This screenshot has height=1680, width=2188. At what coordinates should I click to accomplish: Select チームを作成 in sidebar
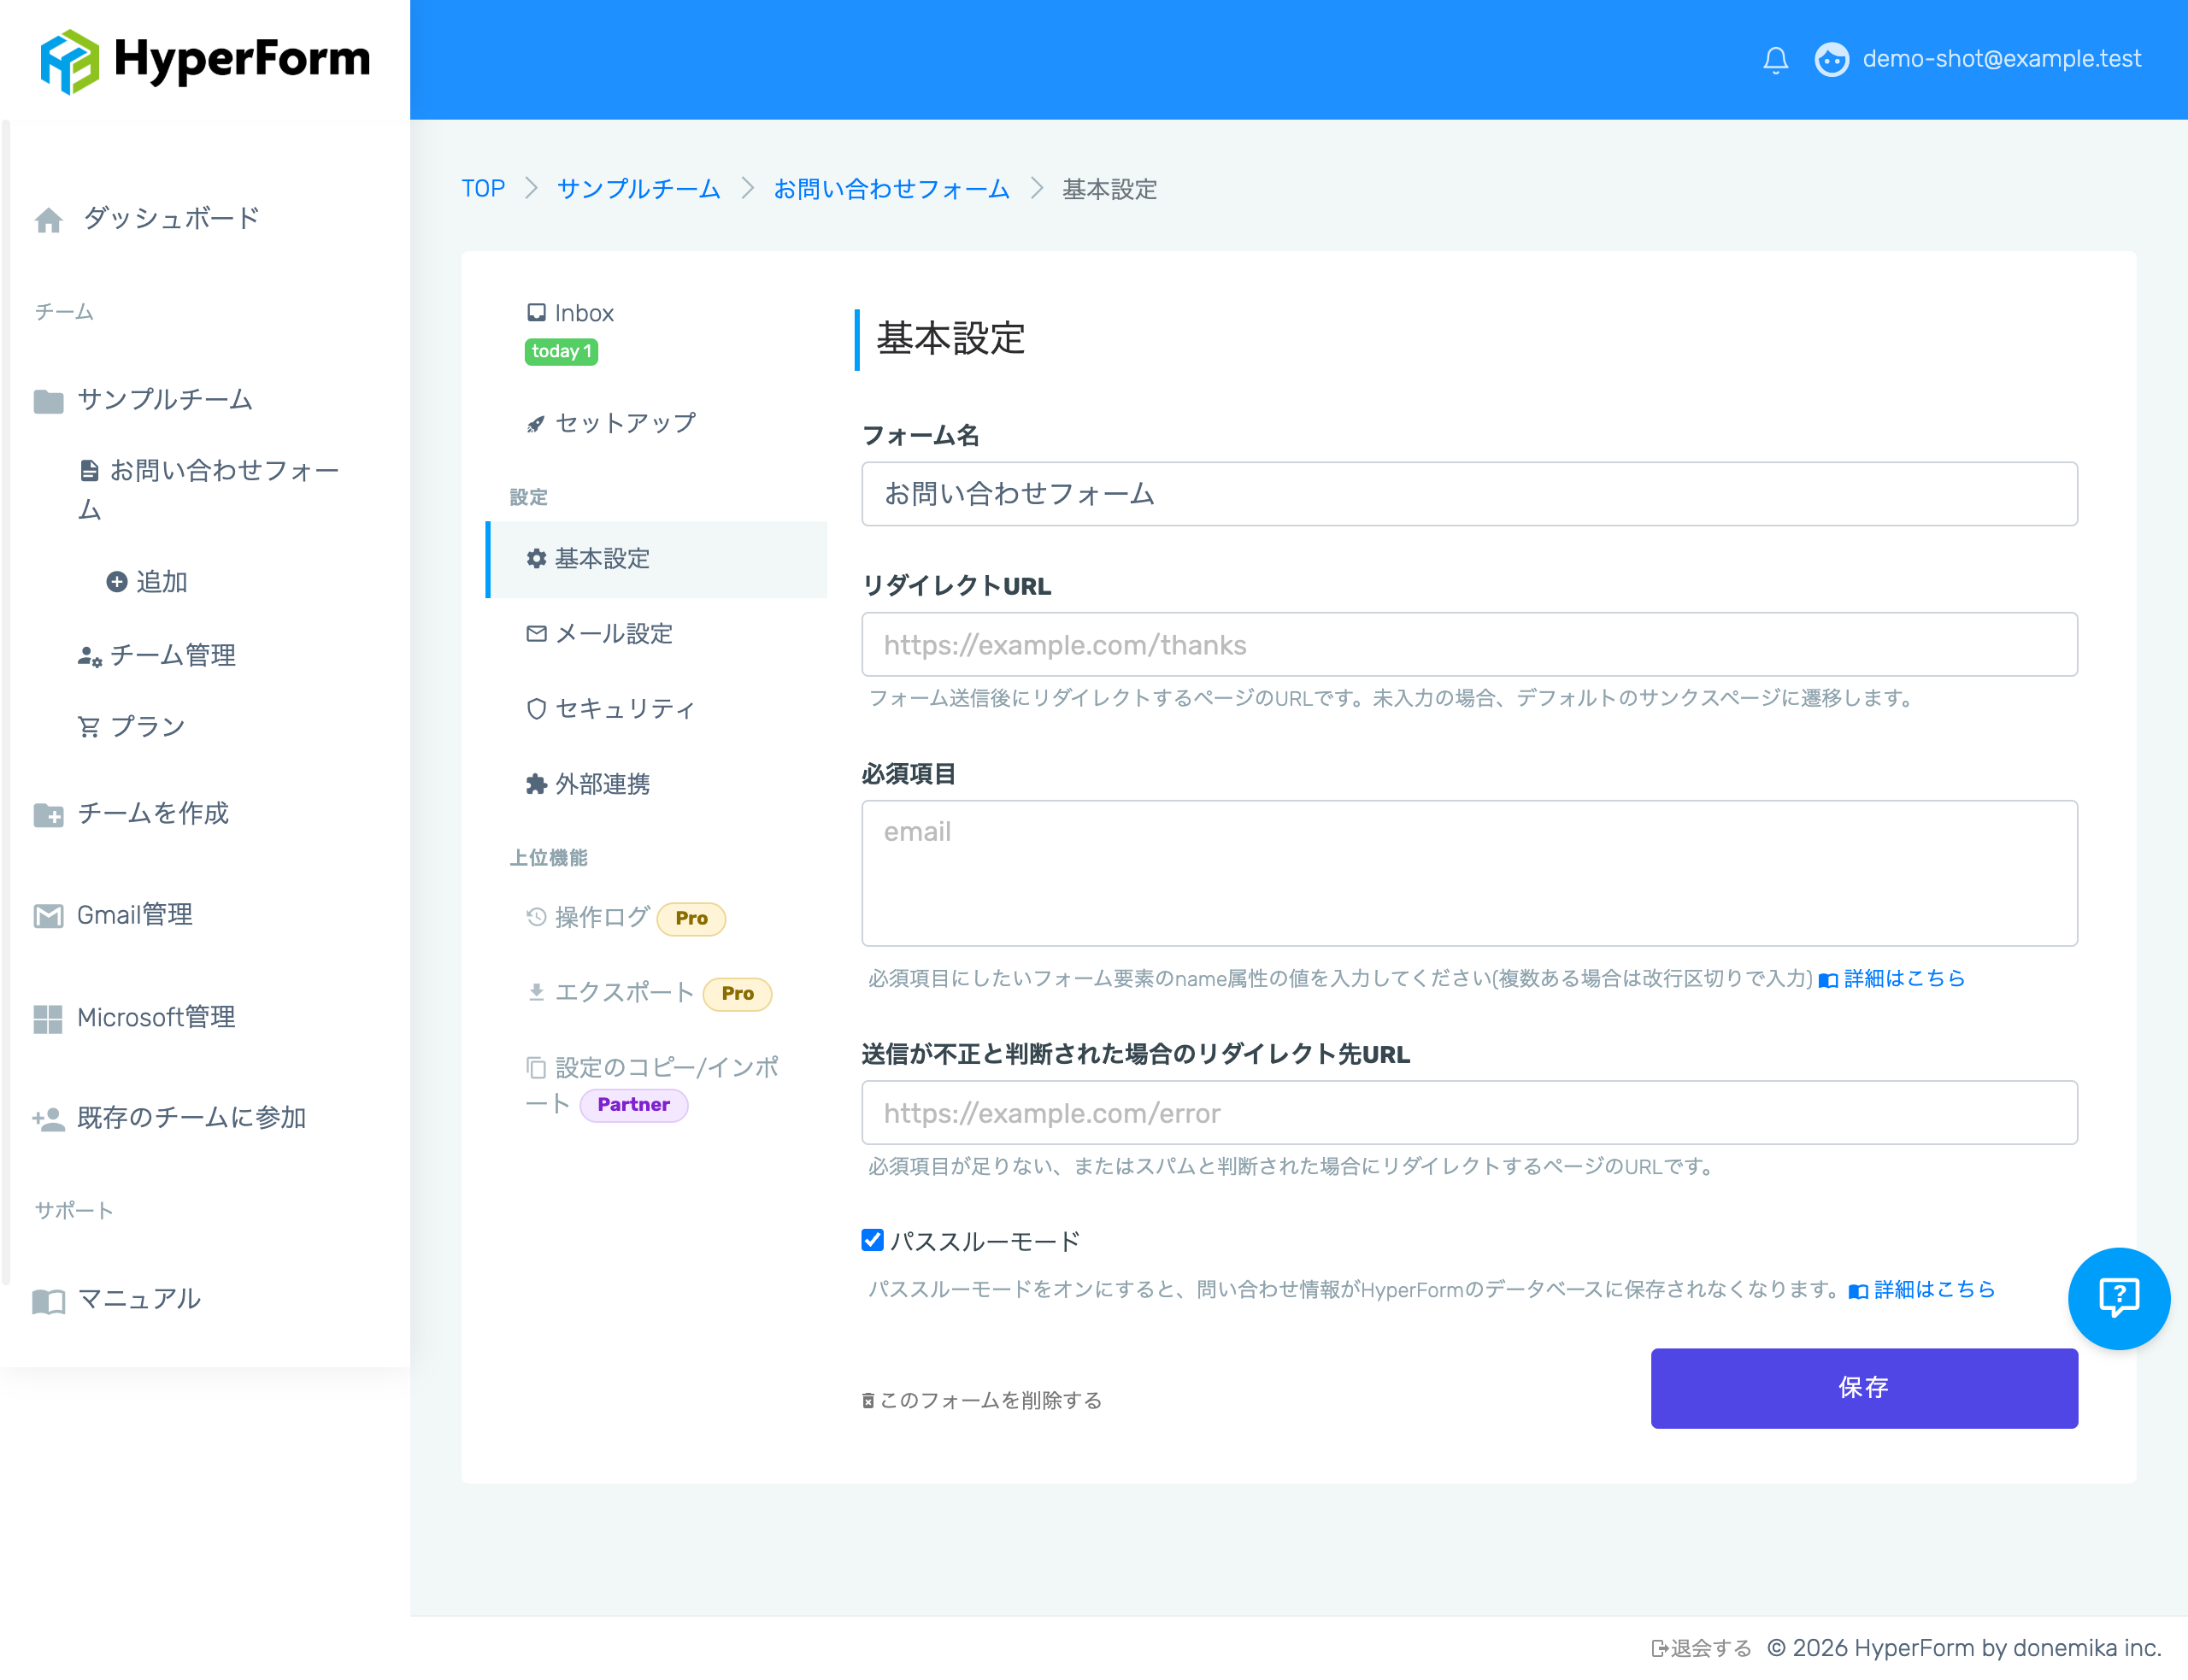pos(153,813)
